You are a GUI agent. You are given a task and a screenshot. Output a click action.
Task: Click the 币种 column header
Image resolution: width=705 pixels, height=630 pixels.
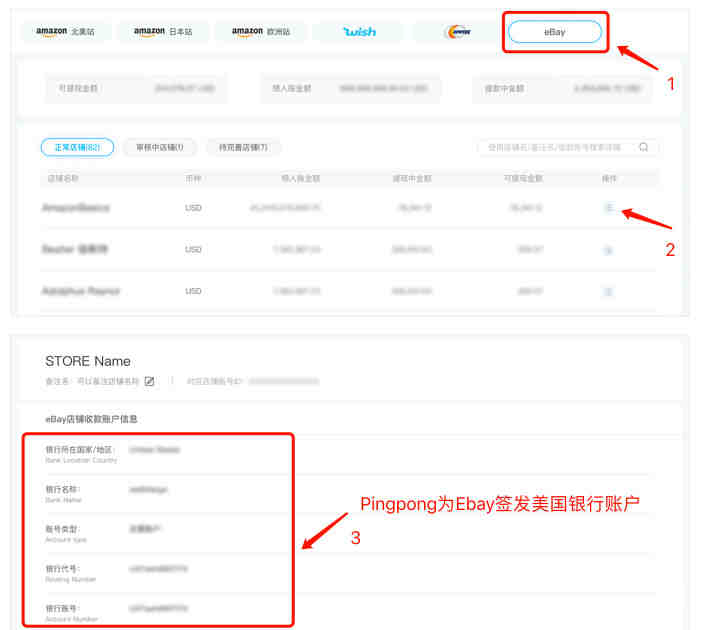[x=193, y=179]
